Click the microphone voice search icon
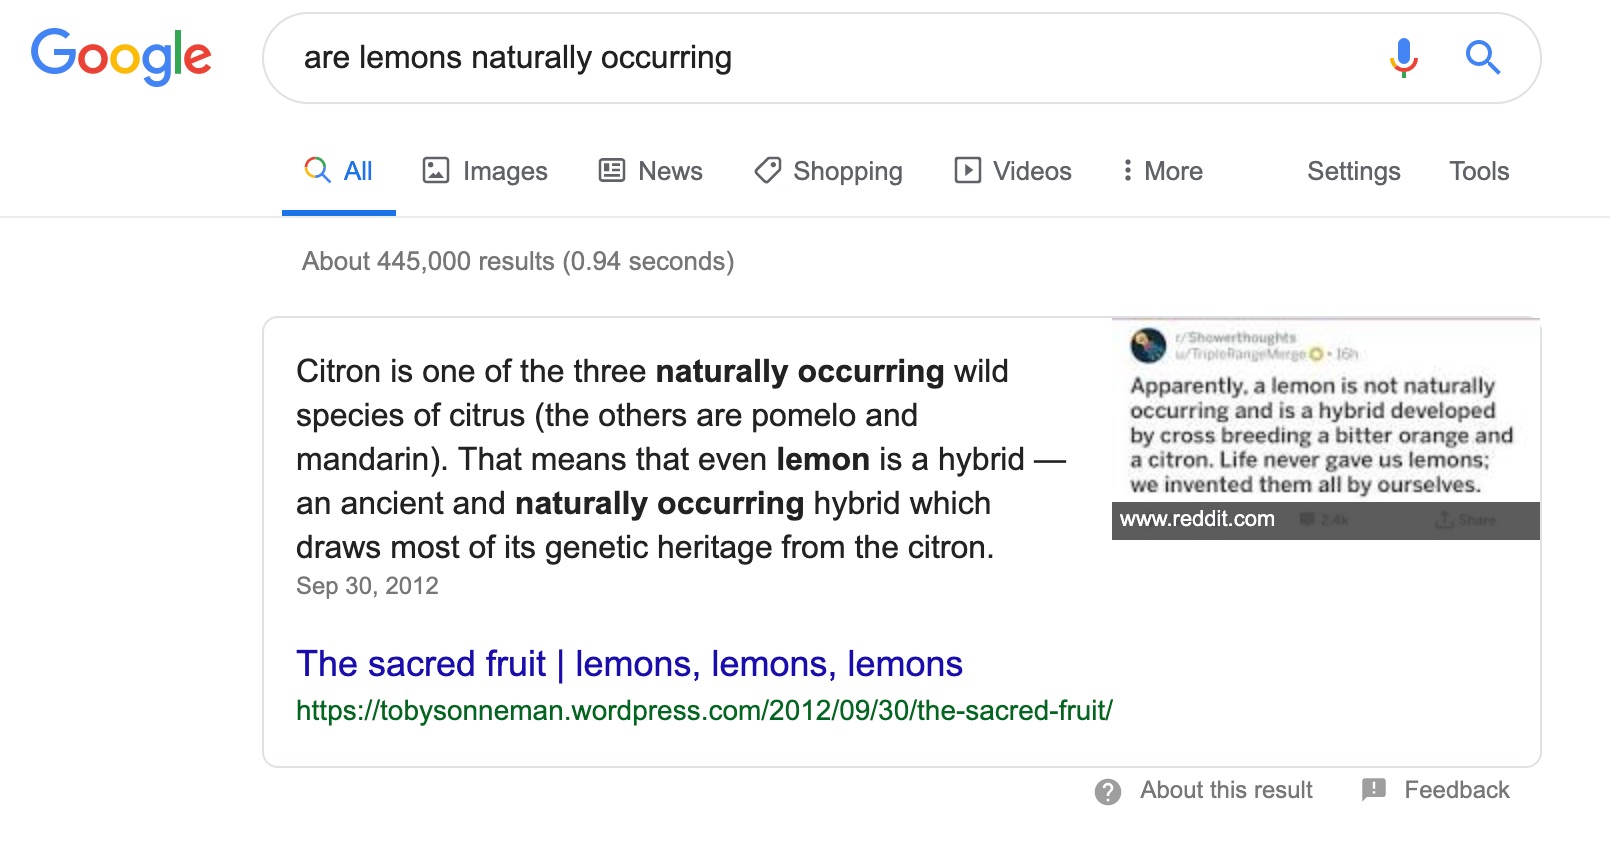 click(x=1403, y=58)
